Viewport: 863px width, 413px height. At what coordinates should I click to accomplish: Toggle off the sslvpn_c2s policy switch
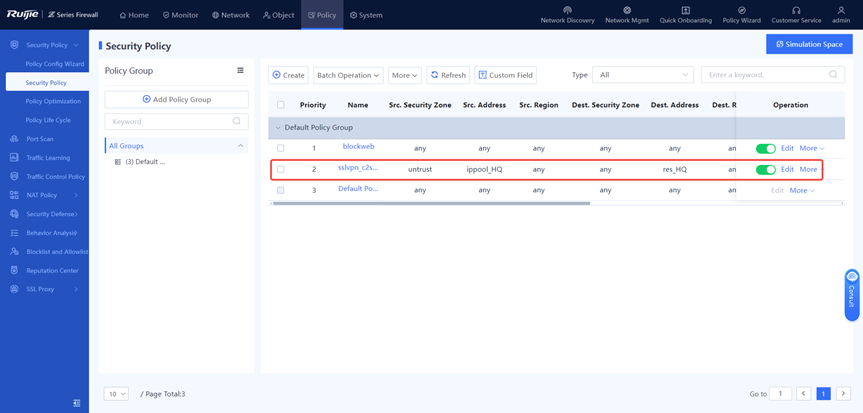[x=765, y=169]
